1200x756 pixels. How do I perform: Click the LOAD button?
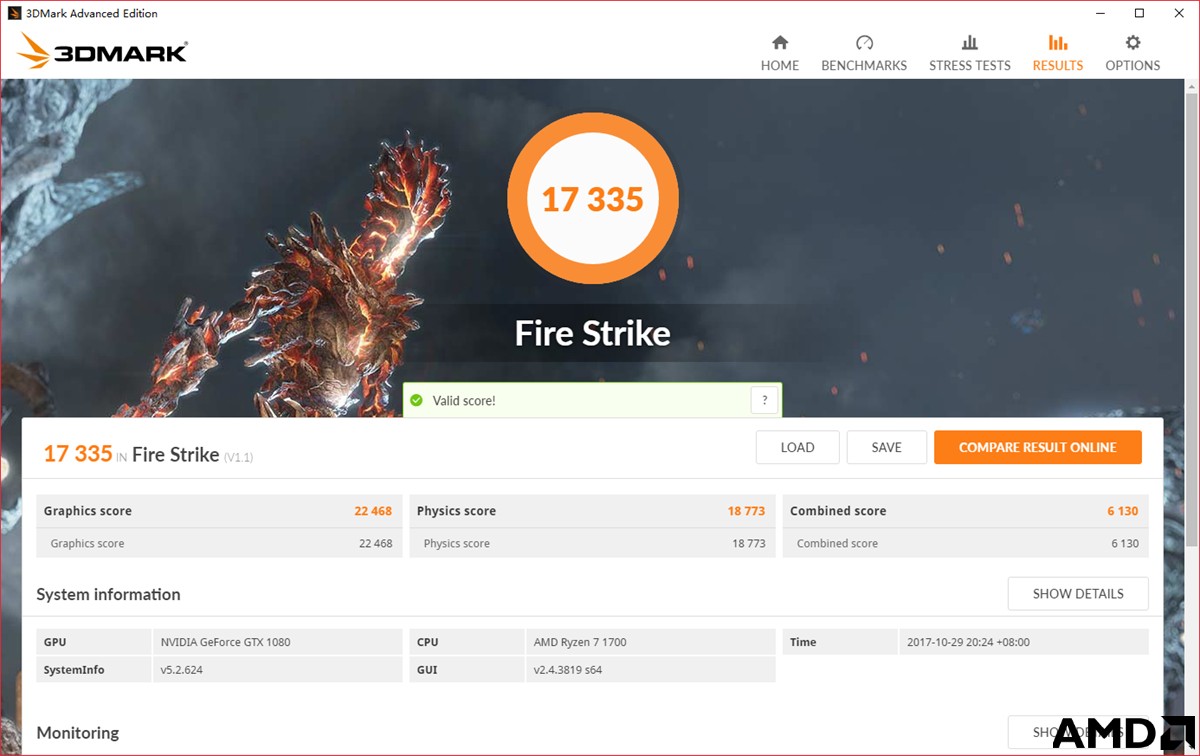click(x=797, y=447)
